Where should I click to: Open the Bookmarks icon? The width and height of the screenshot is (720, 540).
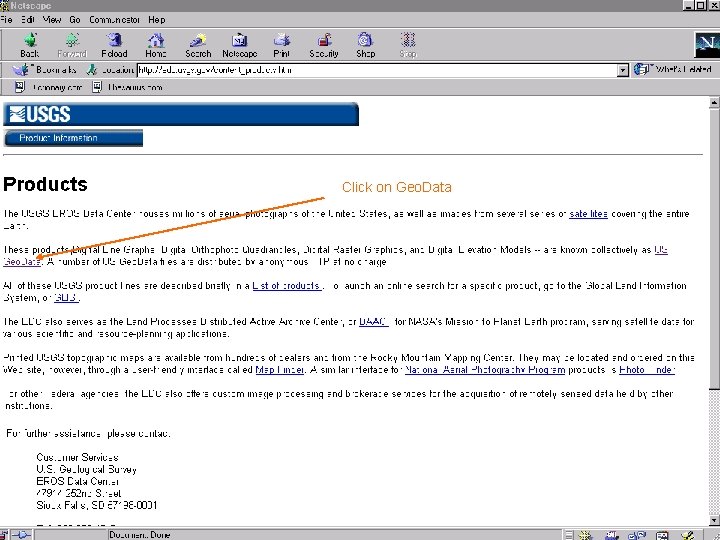pos(21,70)
